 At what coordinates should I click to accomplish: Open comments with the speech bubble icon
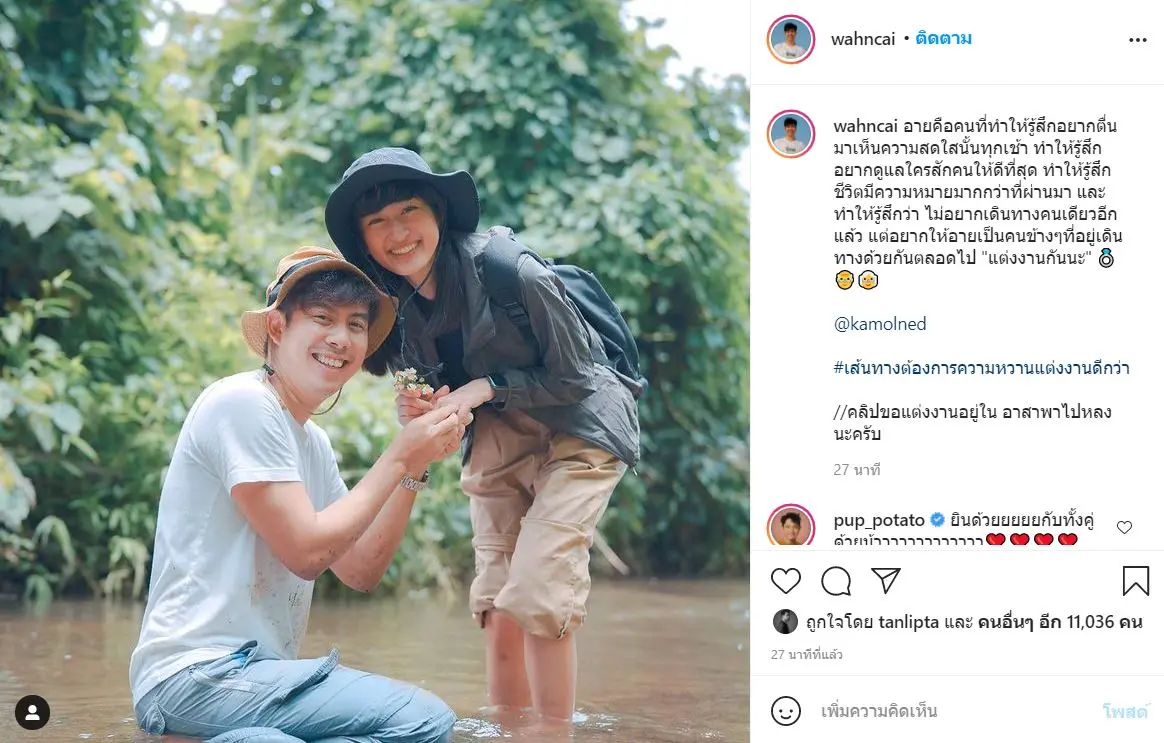(836, 581)
